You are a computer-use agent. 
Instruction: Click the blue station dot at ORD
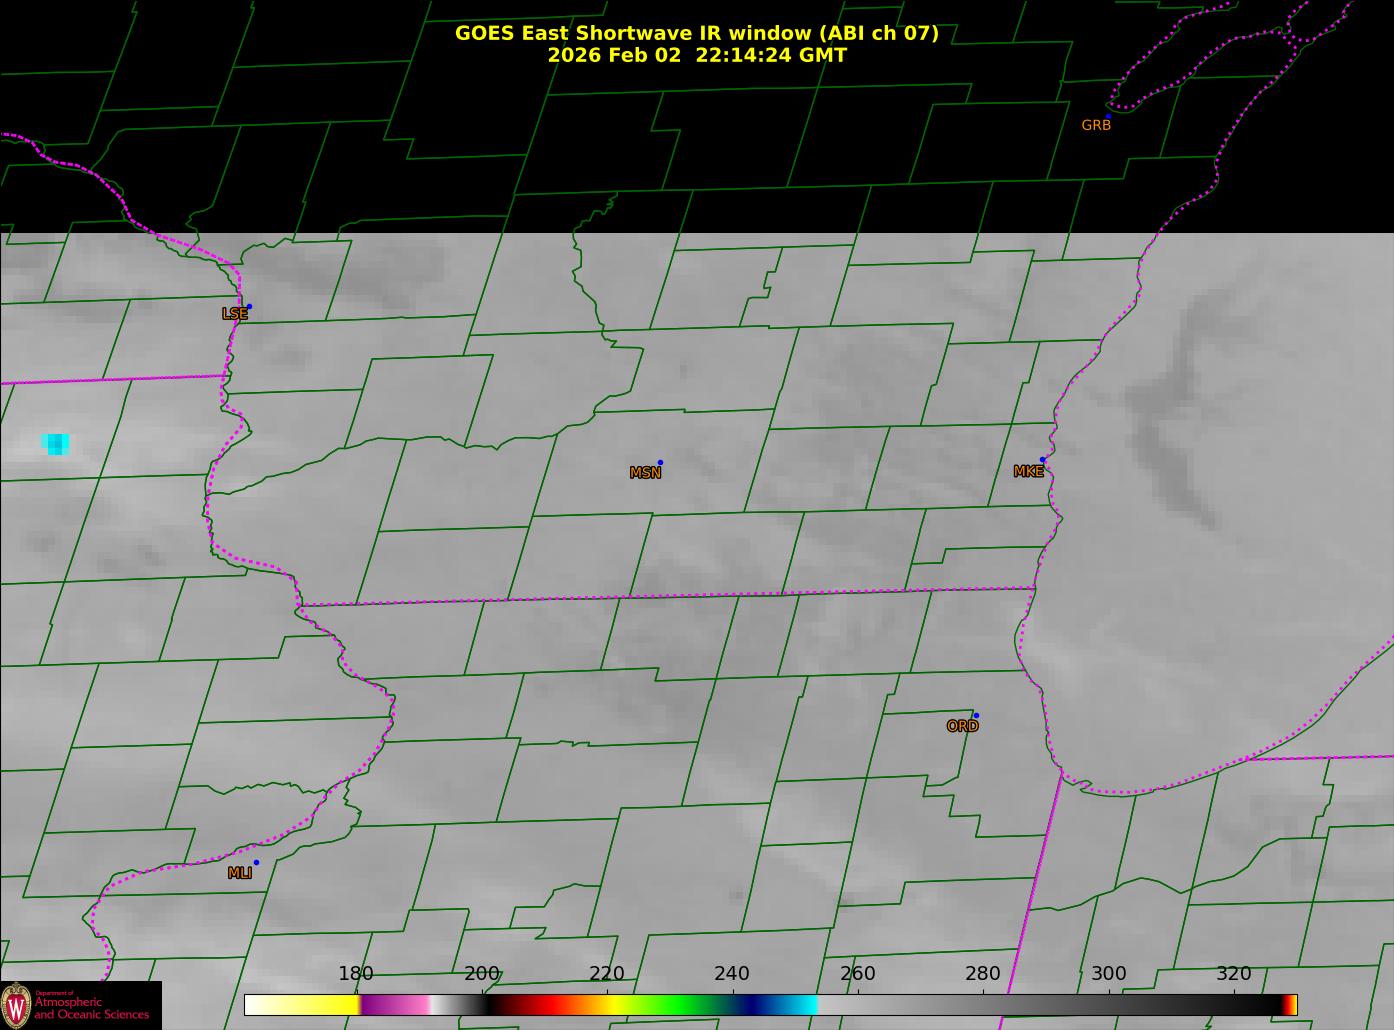(x=976, y=716)
